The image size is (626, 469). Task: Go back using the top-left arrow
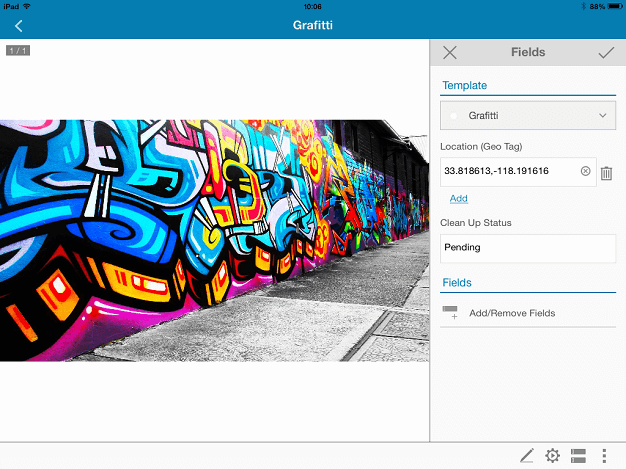click(x=18, y=26)
